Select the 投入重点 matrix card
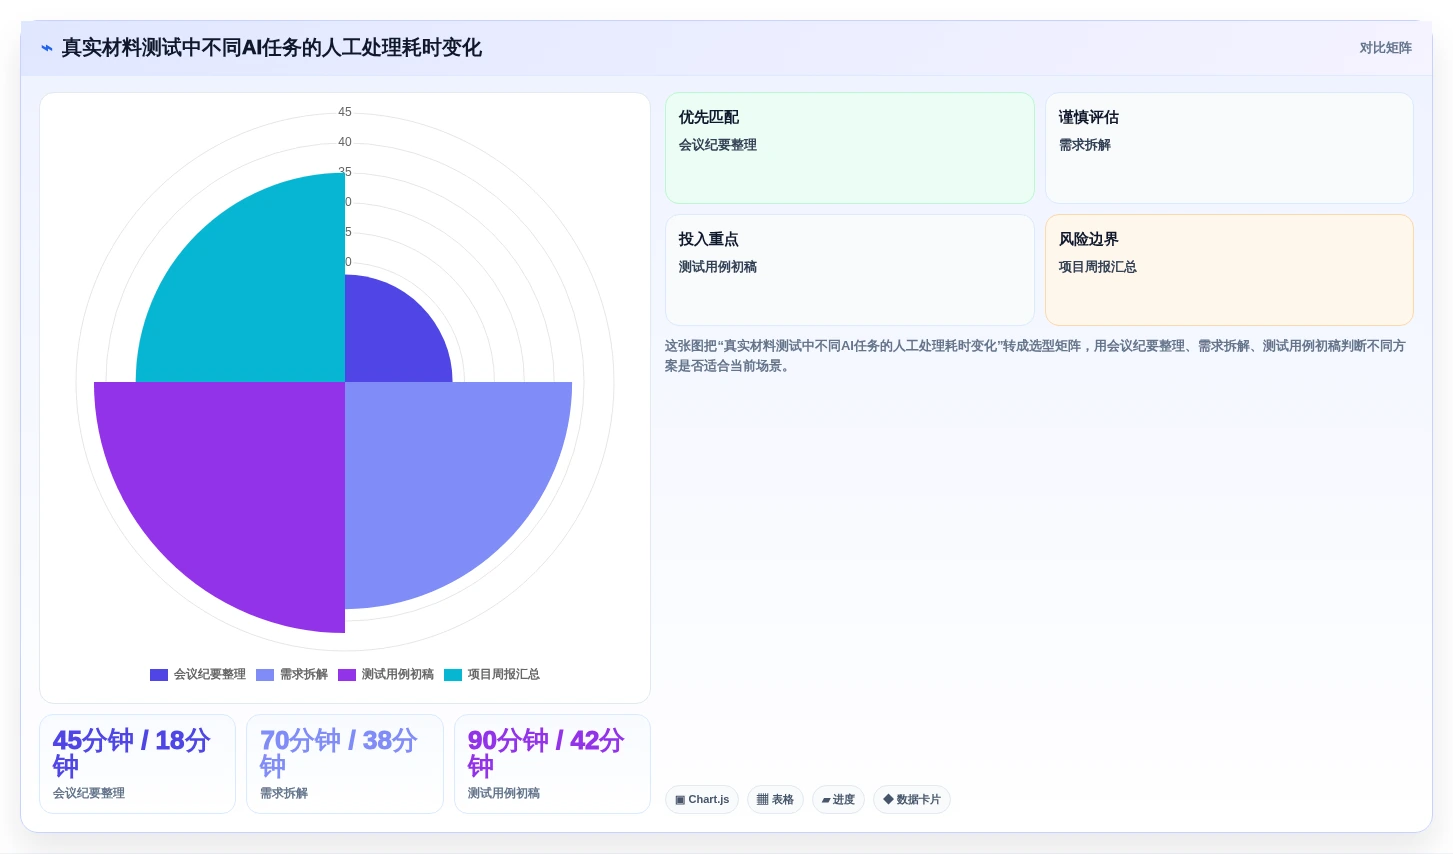The height and width of the screenshot is (854, 1453). (850, 270)
